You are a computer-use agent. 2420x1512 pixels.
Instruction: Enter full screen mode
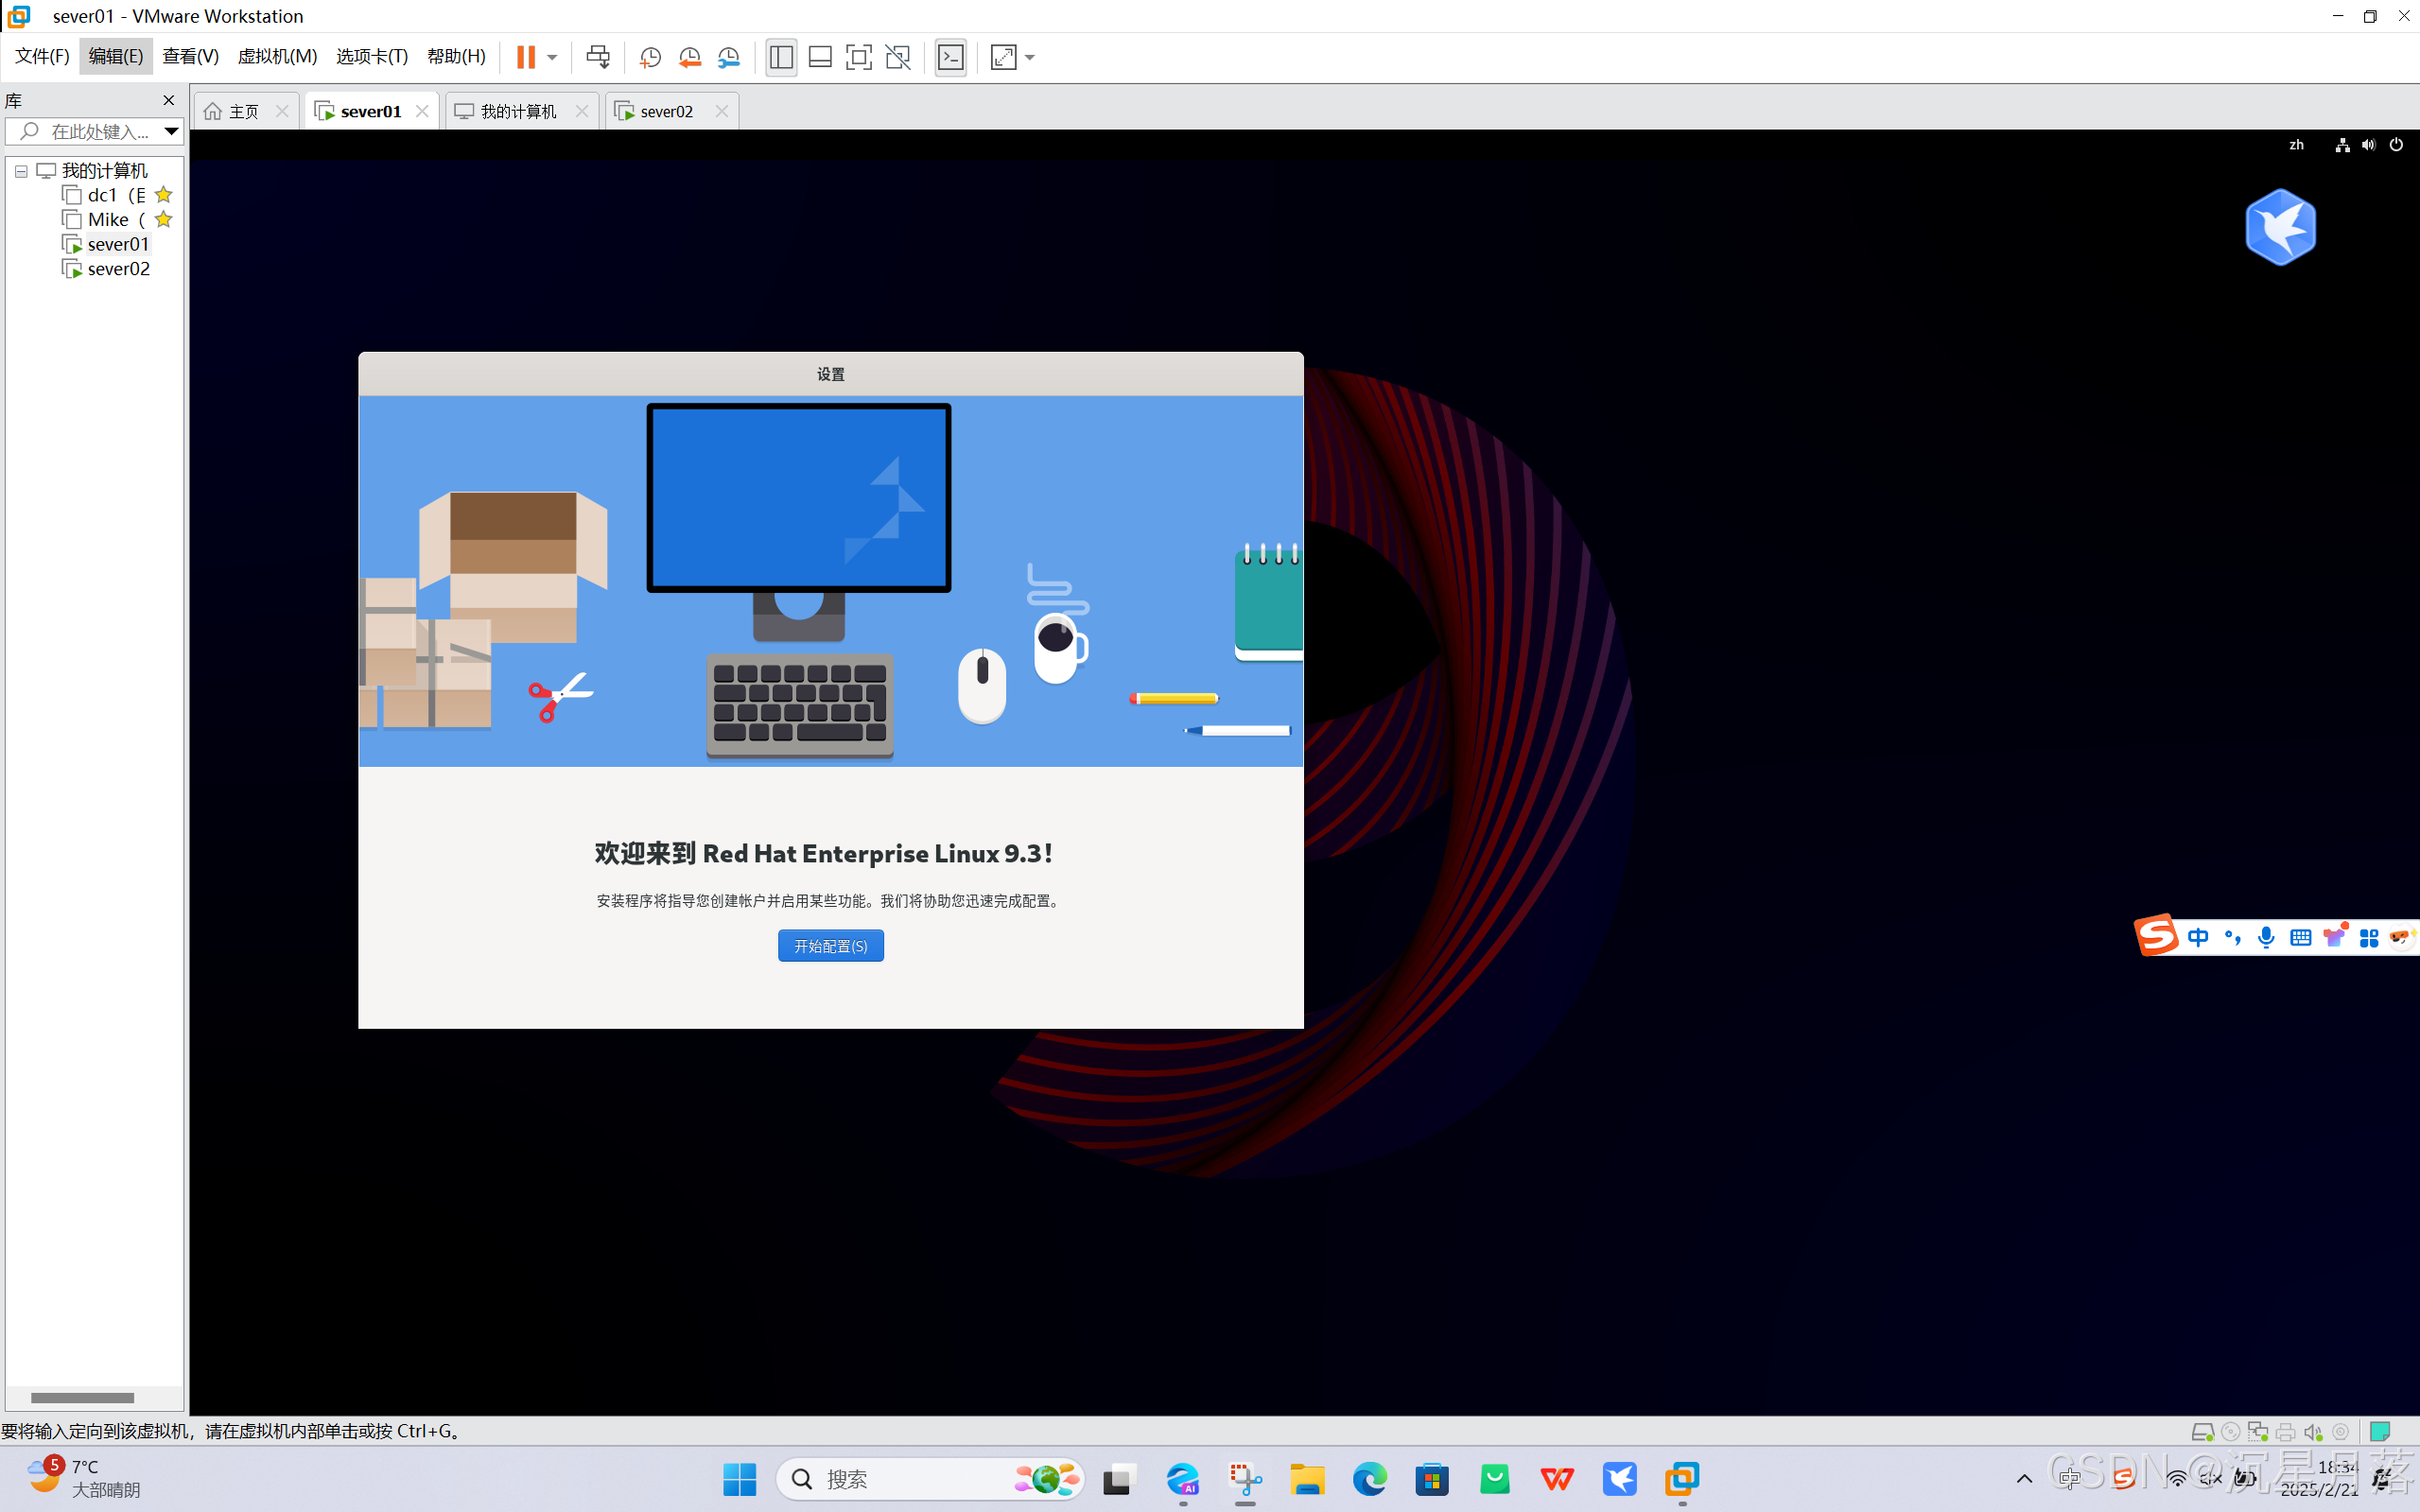click(858, 57)
